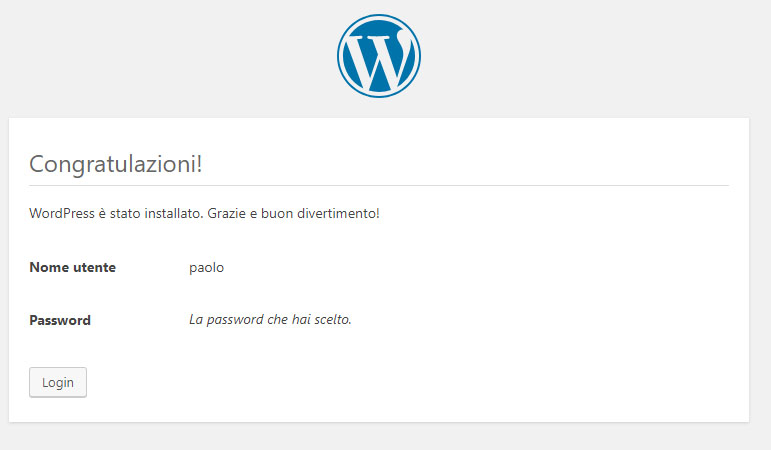Screen dimensions: 771x450
Task: Click the 'WordPress è stato installato' message
Action: 204,213
